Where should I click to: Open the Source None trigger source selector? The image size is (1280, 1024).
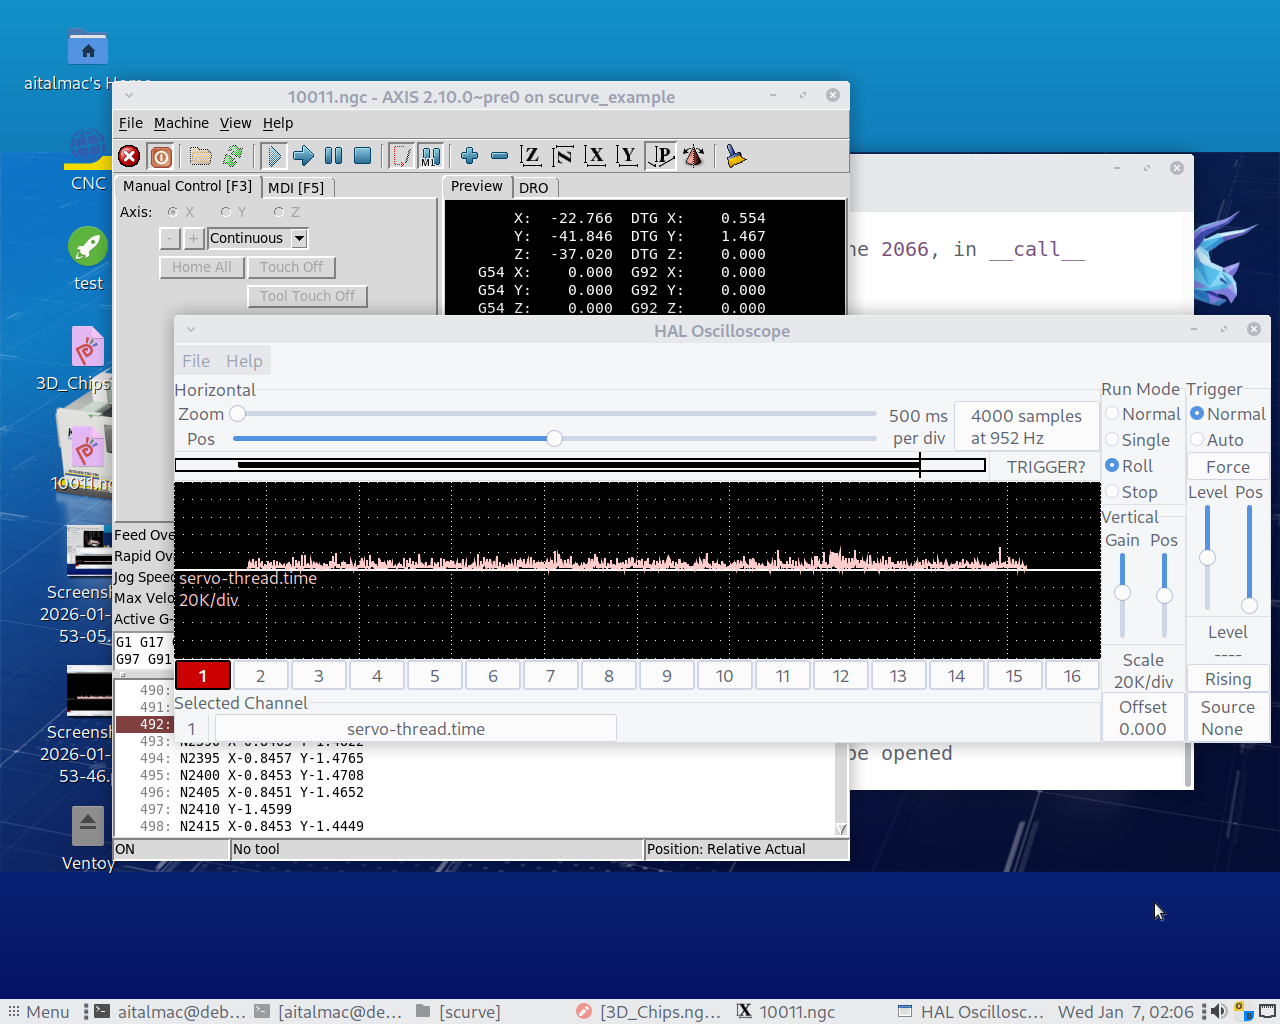point(1227,718)
